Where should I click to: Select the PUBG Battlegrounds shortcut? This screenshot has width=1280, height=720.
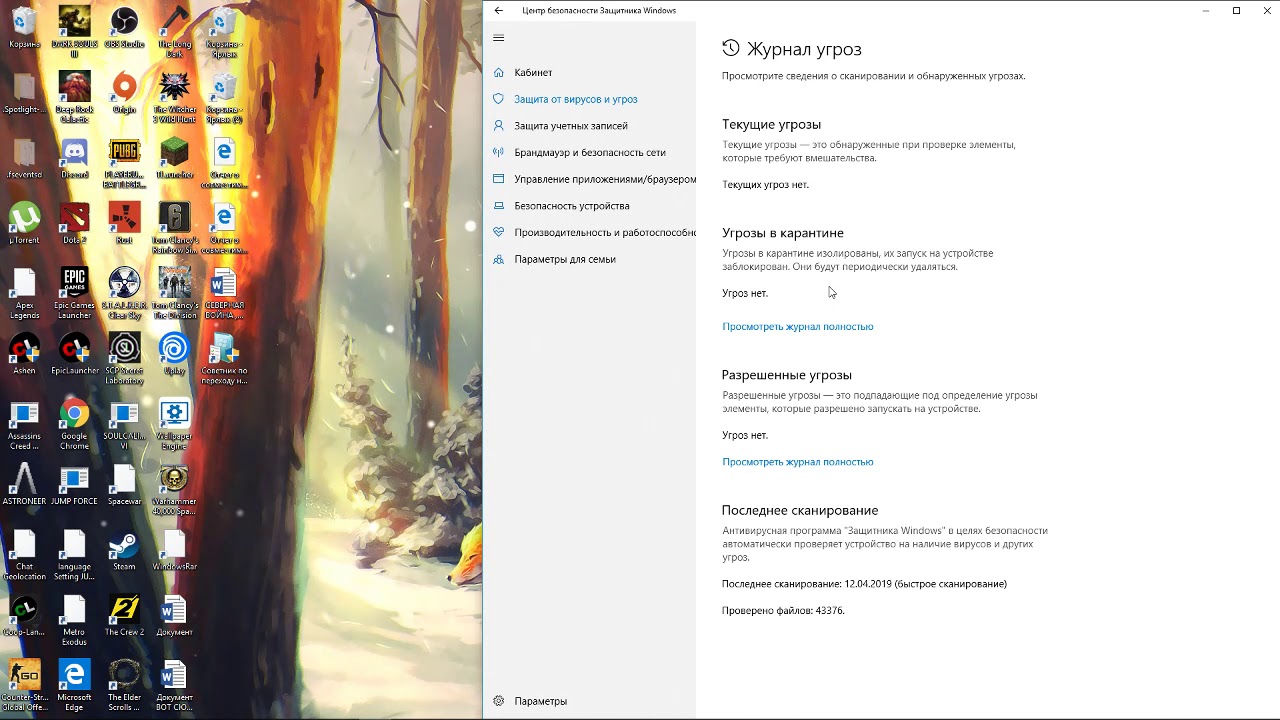(124, 163)
